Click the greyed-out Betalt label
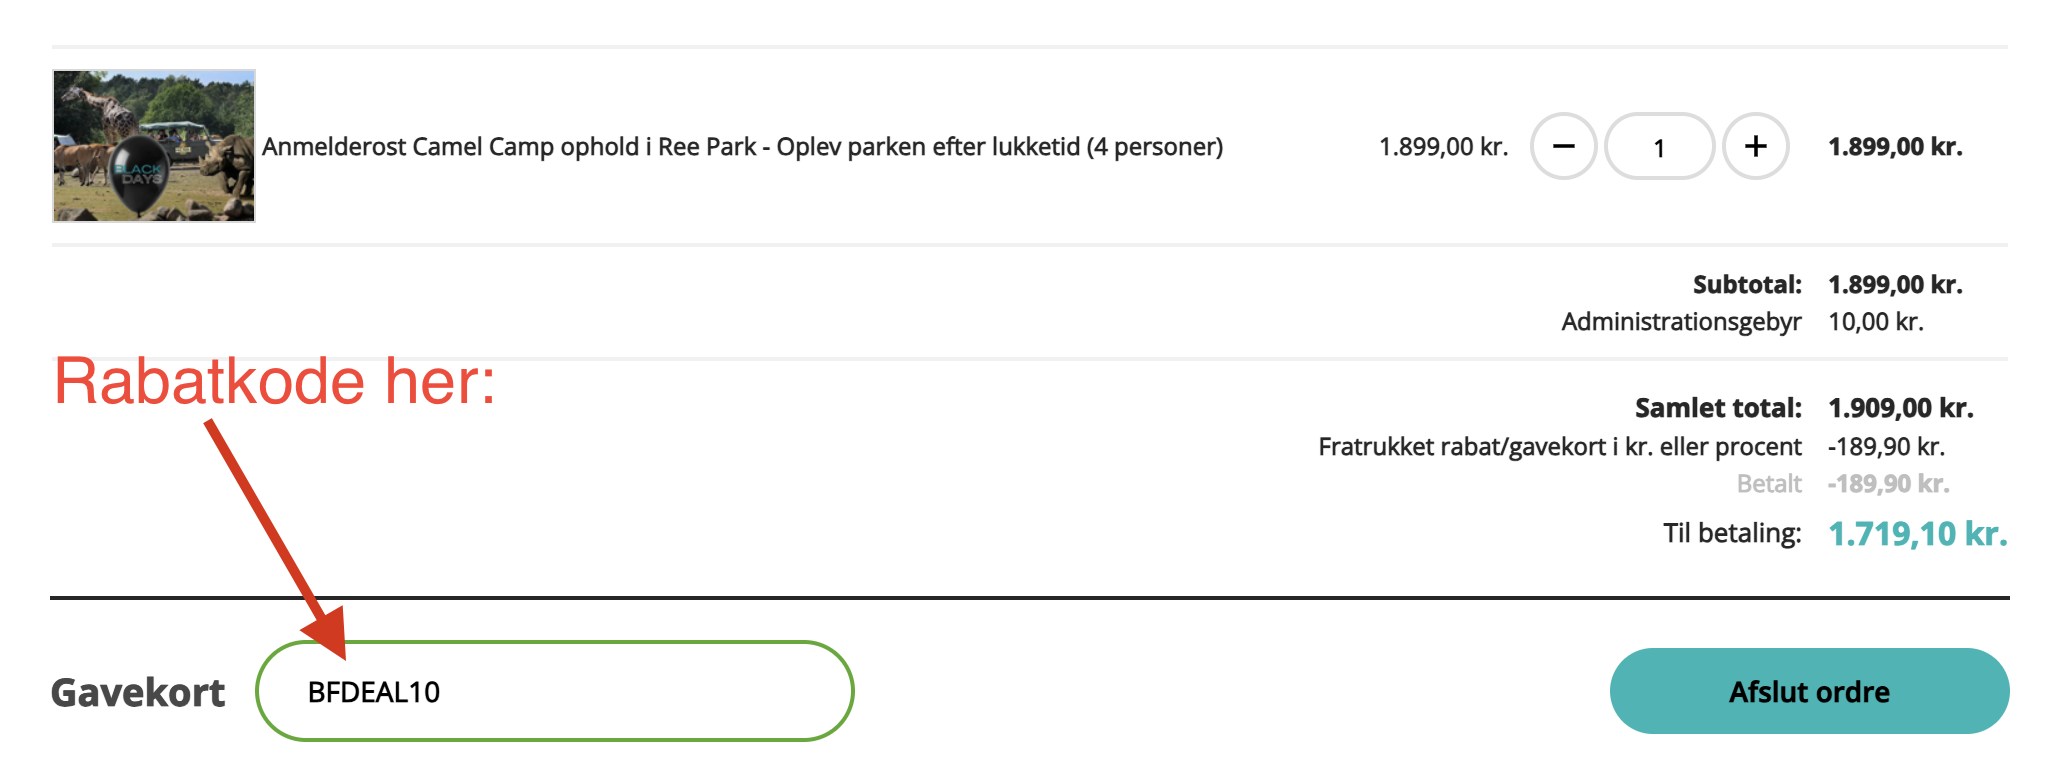The height and width of the screenshot is (764, 2054). [x=1768, y=484]
